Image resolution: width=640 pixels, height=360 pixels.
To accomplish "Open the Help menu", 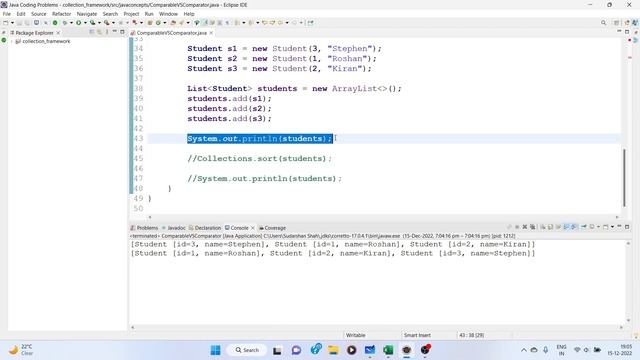I will click(x=189, y=14).
